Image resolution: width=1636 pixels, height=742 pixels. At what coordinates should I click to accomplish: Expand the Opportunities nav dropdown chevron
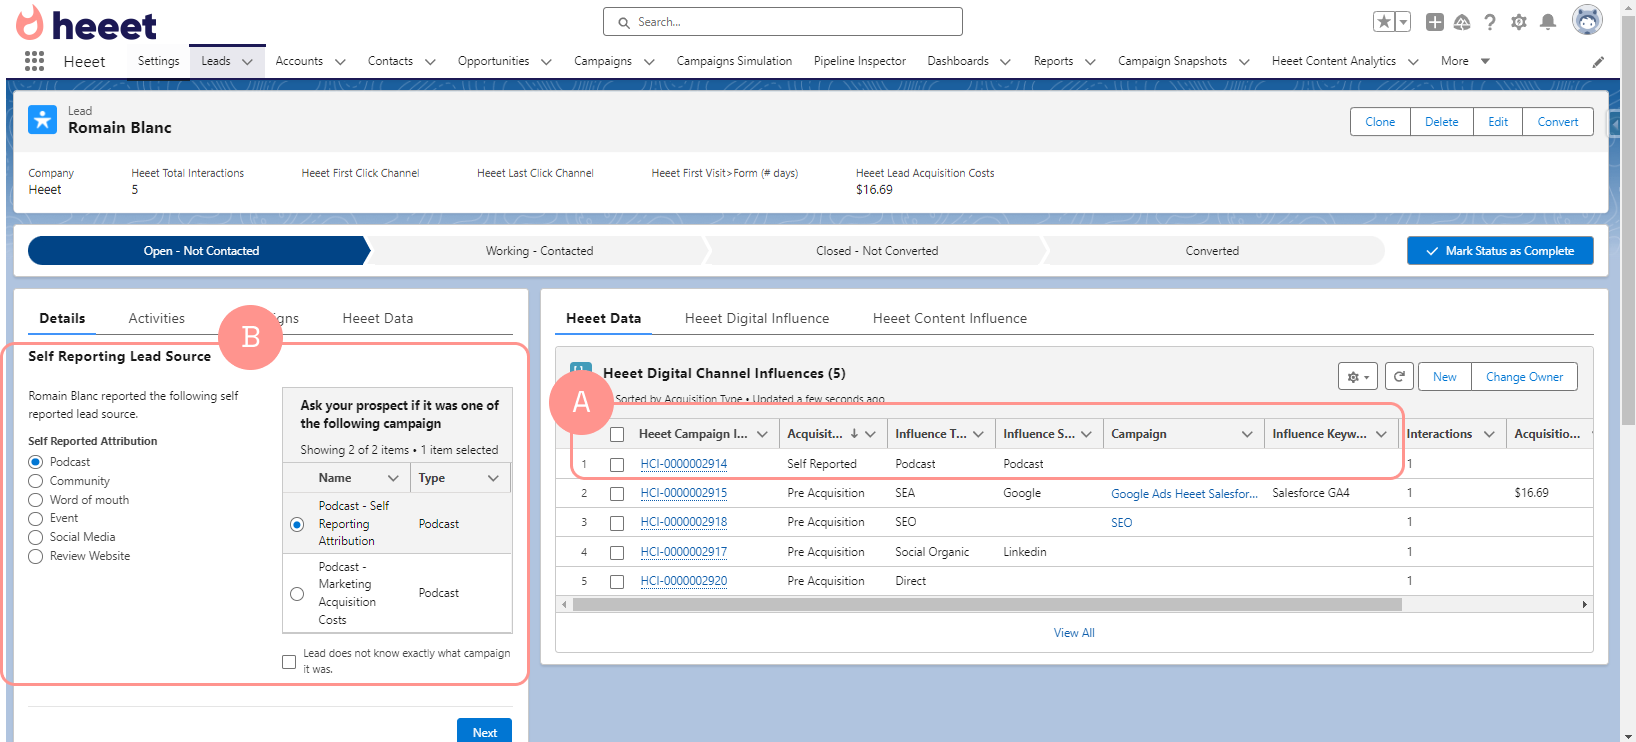point(546,62)
